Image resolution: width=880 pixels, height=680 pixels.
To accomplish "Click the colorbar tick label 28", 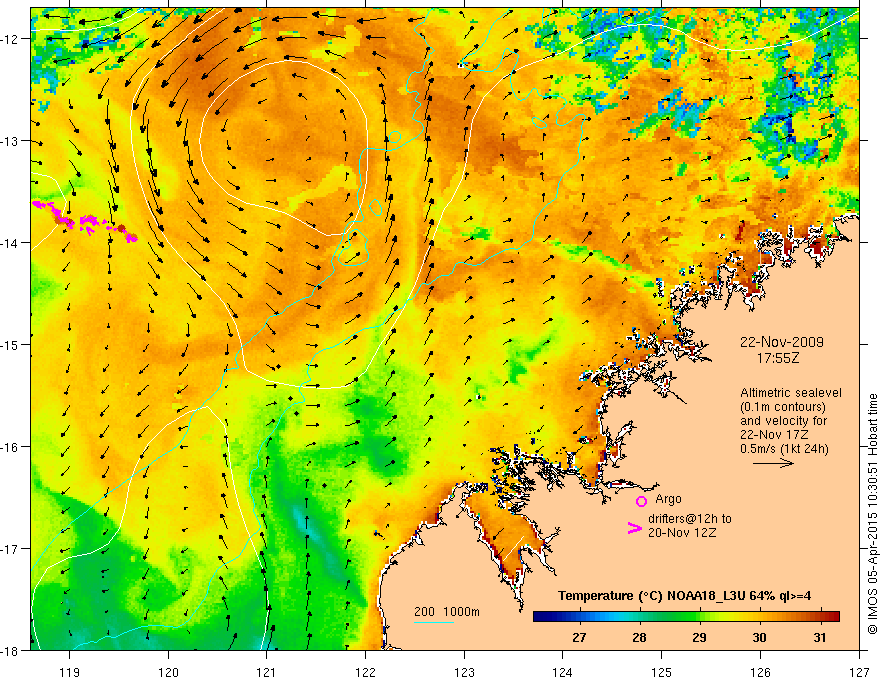I will click(639, 637).
